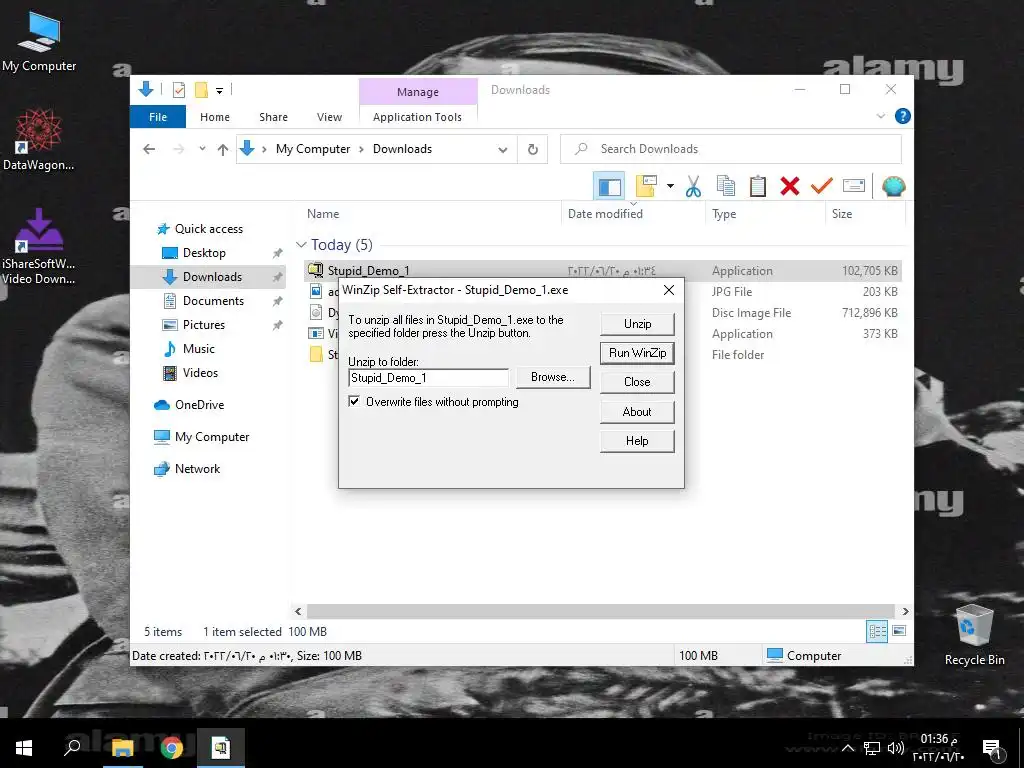Switch to details view icon in status bar
The height and width of the screenshot is (768, 1024).
[877, 632]
